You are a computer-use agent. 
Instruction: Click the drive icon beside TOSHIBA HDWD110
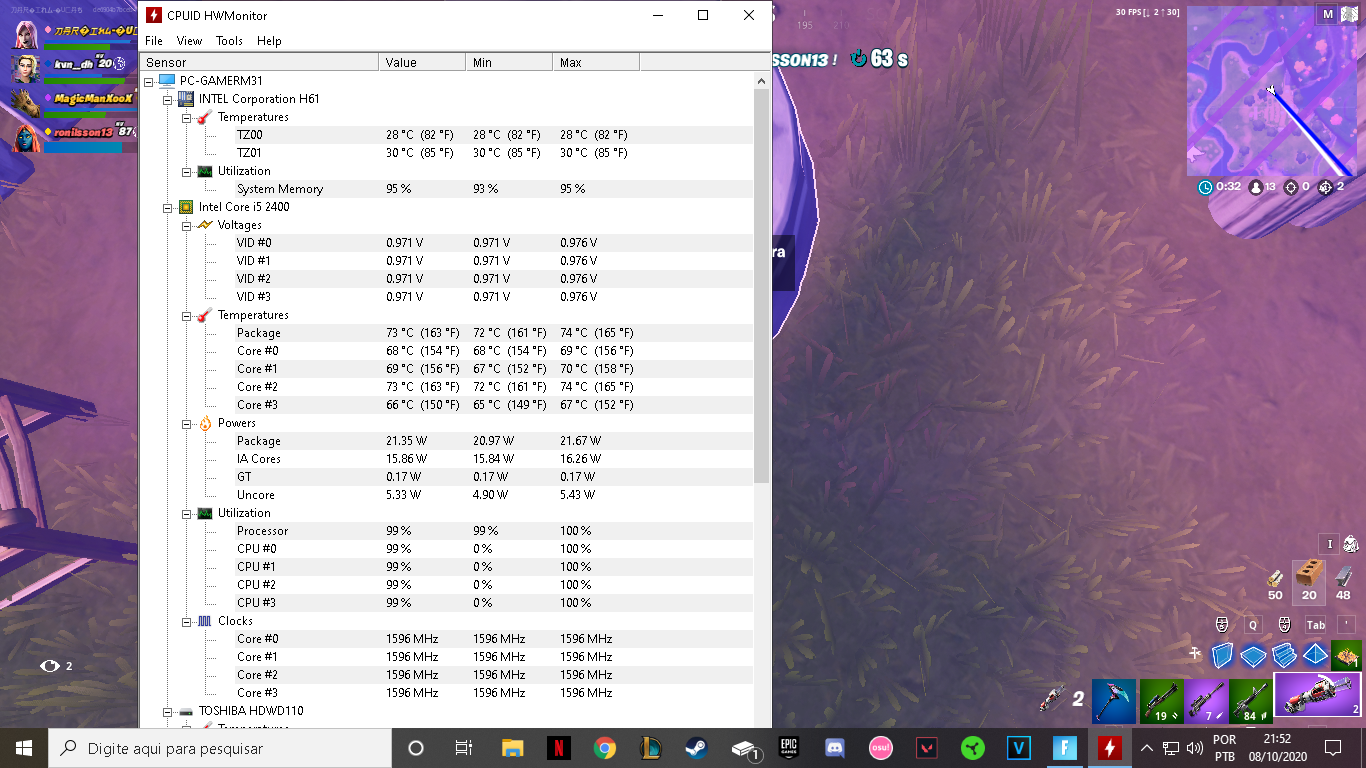pos(185,711)
